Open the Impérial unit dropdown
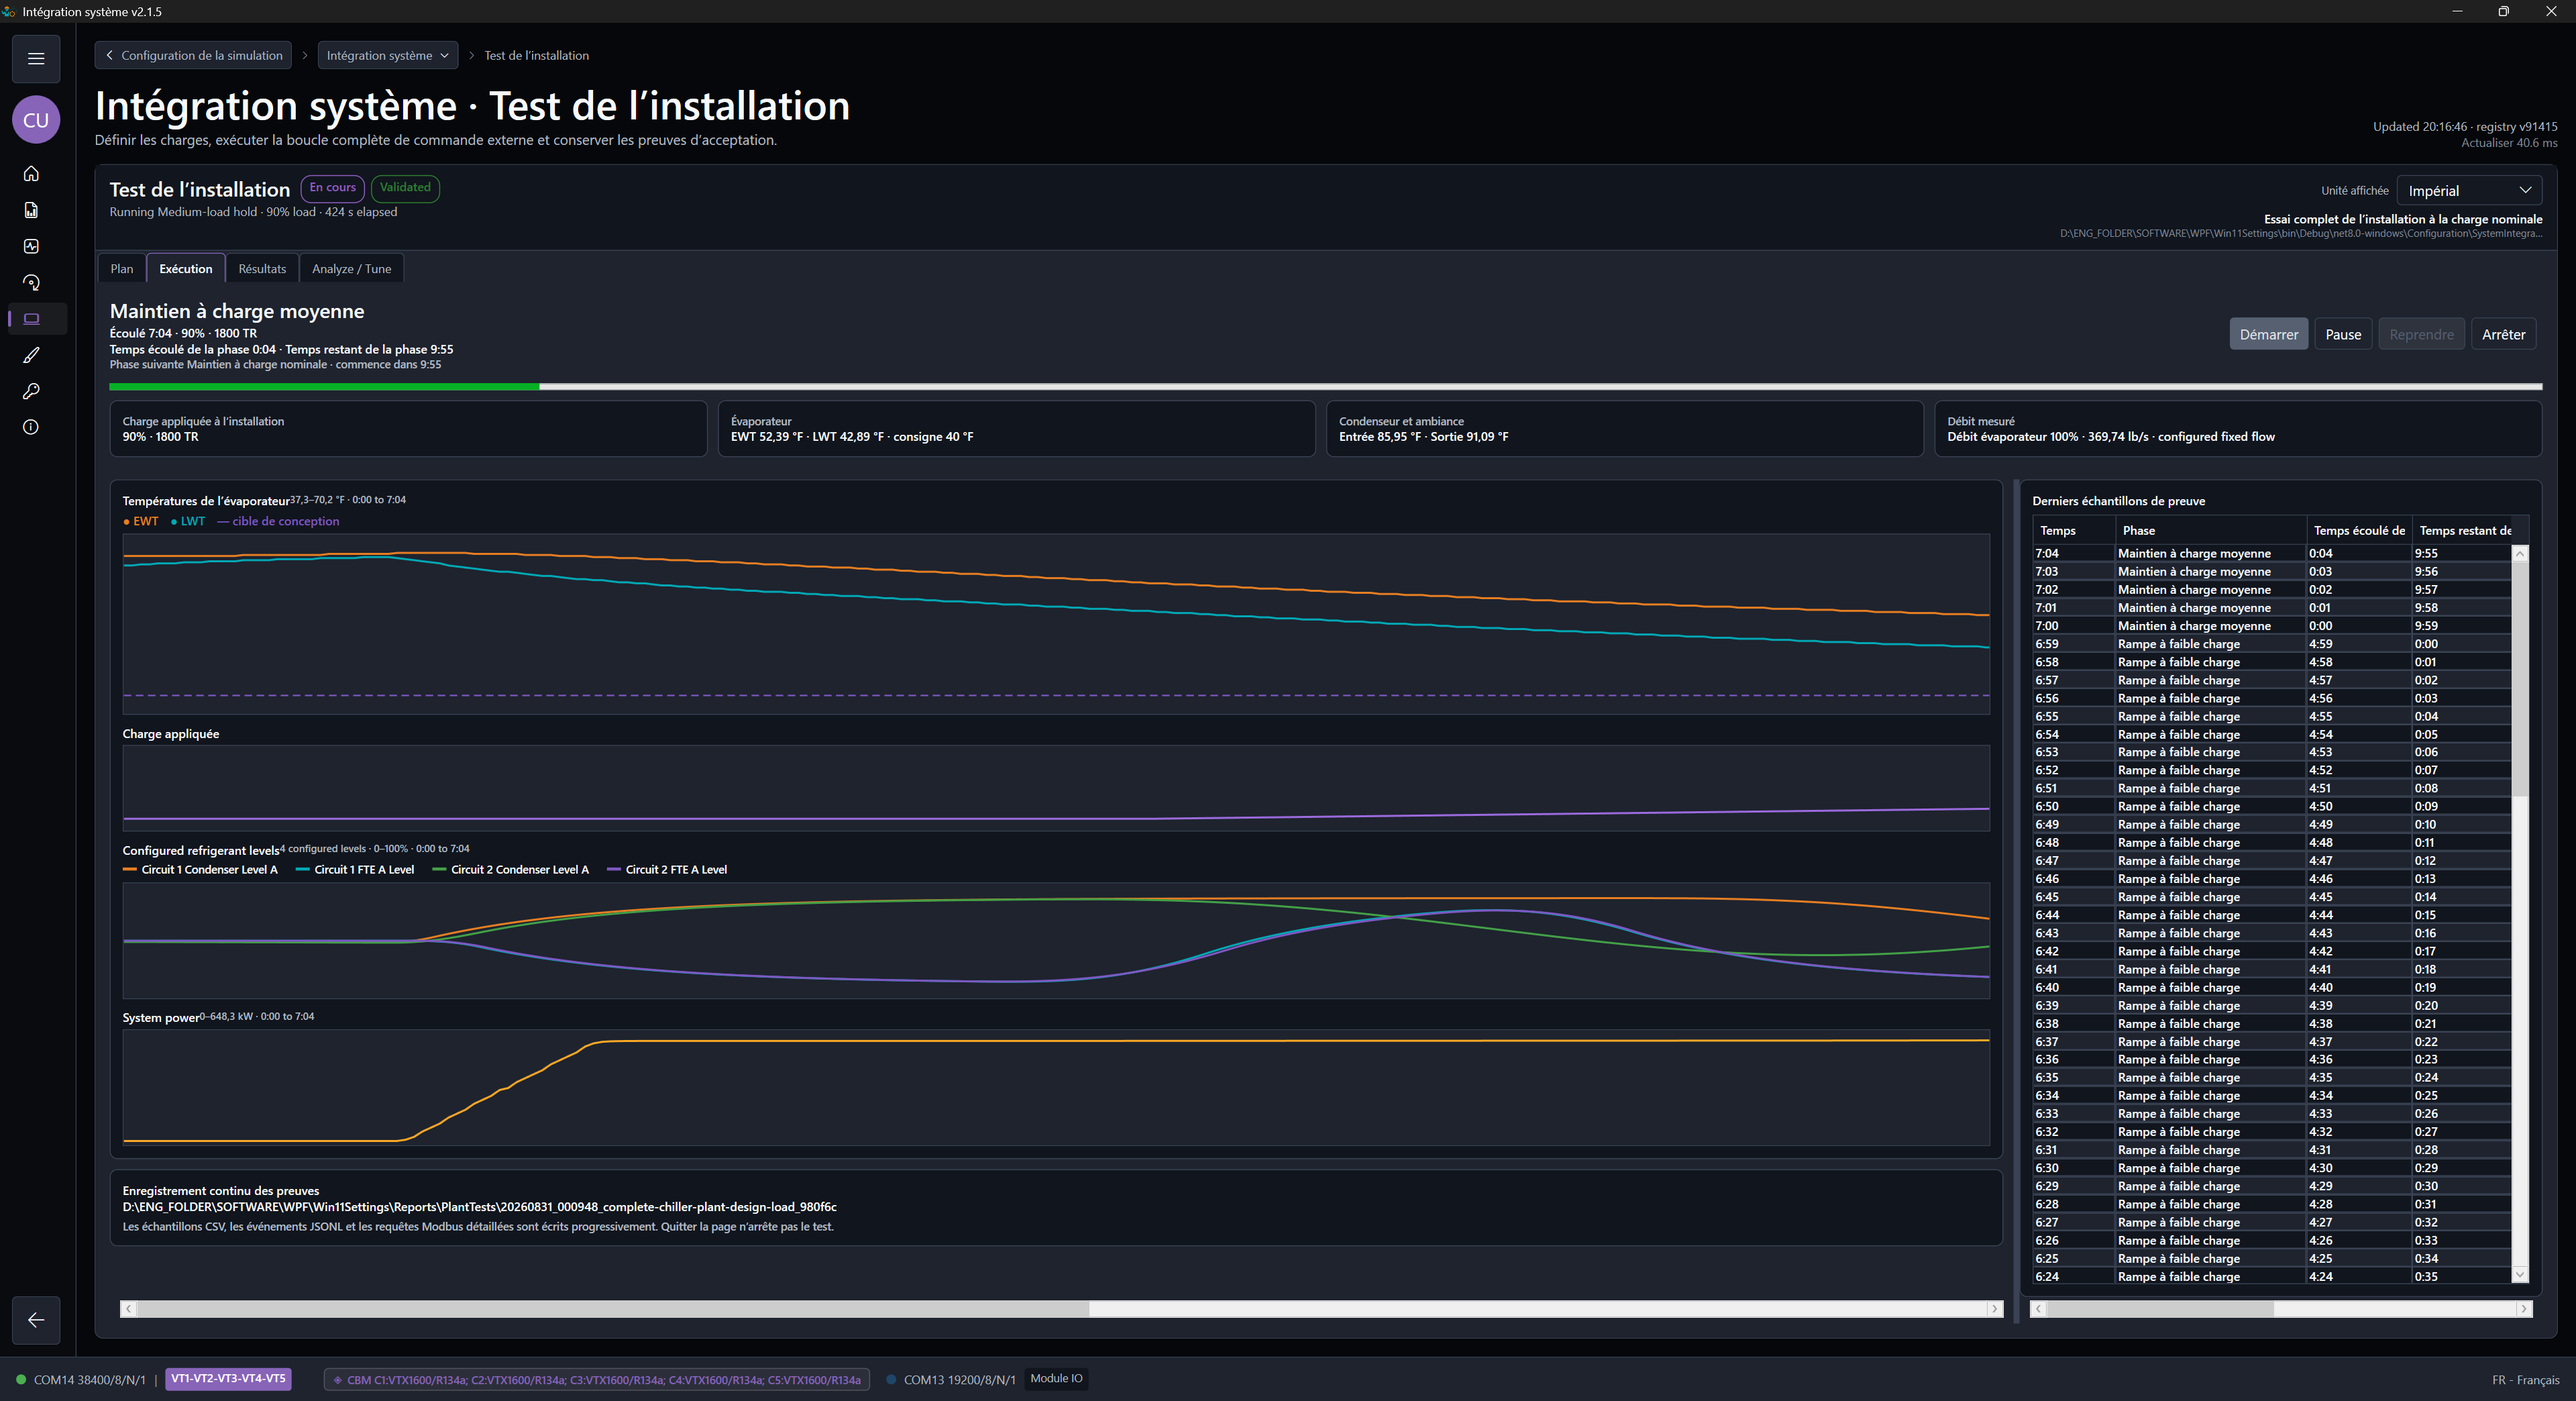Viewport: 2576px width, 1401px height. click(2469, 190)
